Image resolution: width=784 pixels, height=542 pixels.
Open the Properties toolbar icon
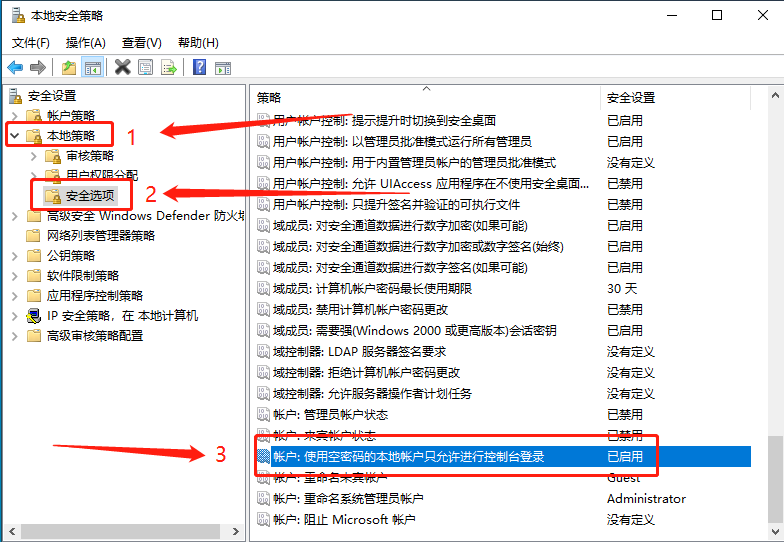point(146,68)
